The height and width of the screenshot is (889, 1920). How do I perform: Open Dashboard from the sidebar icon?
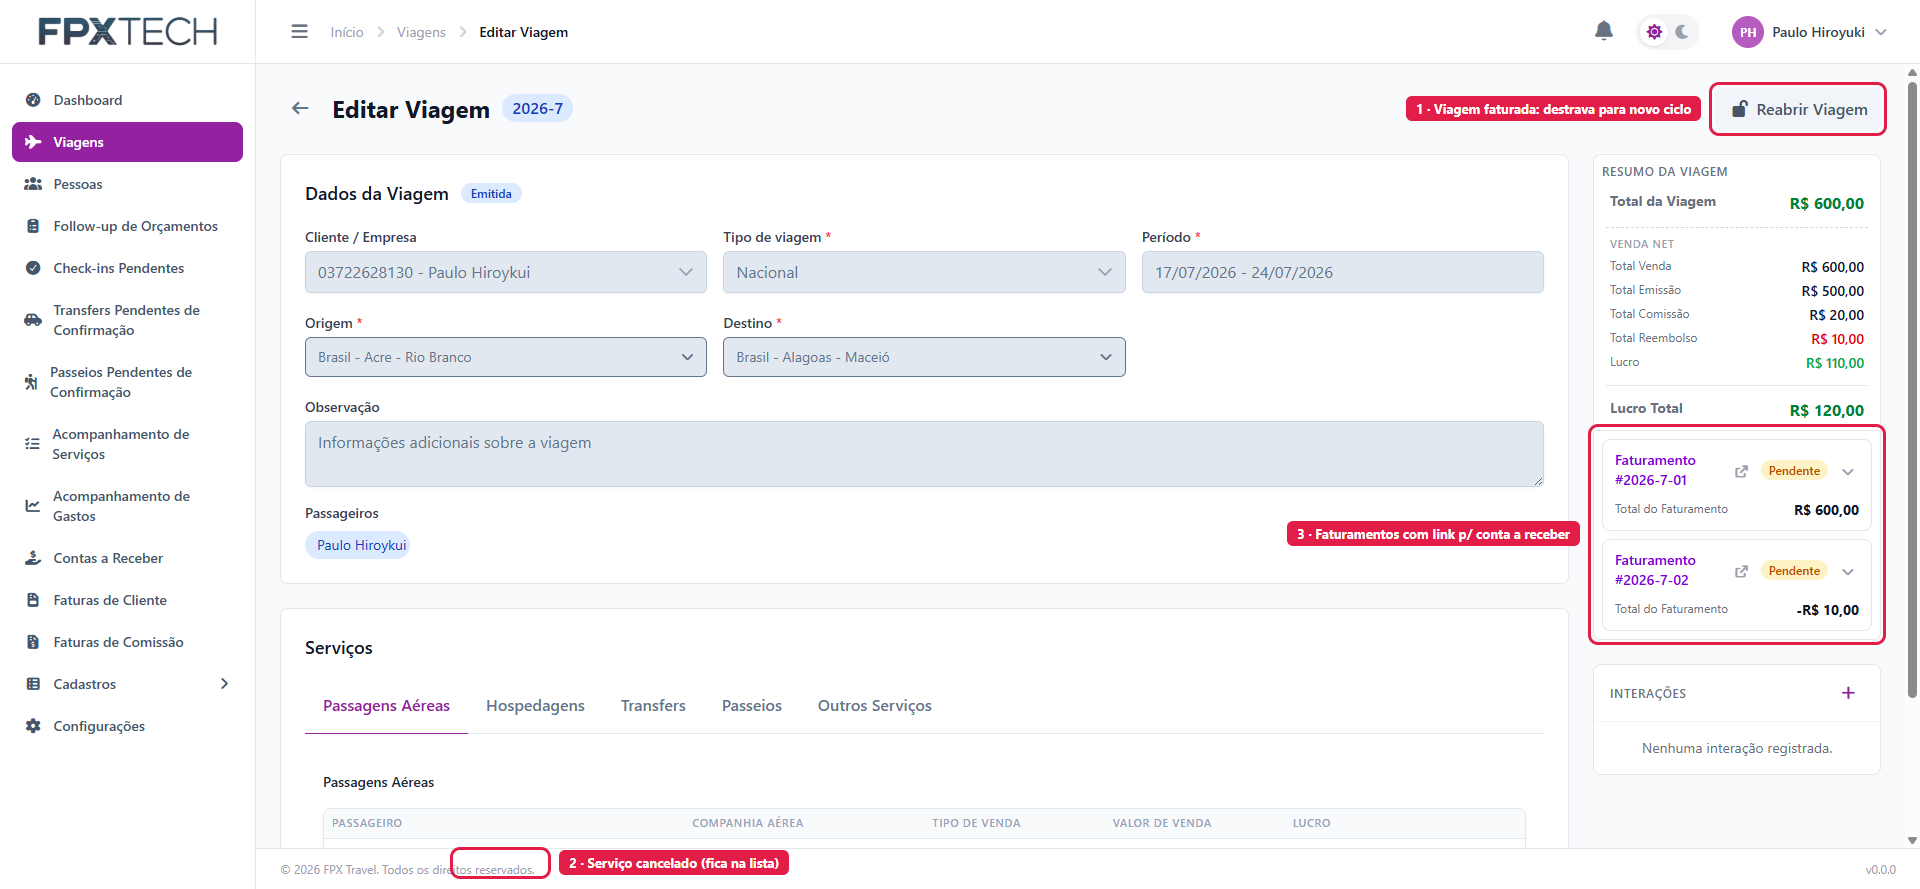coord(33,100)
